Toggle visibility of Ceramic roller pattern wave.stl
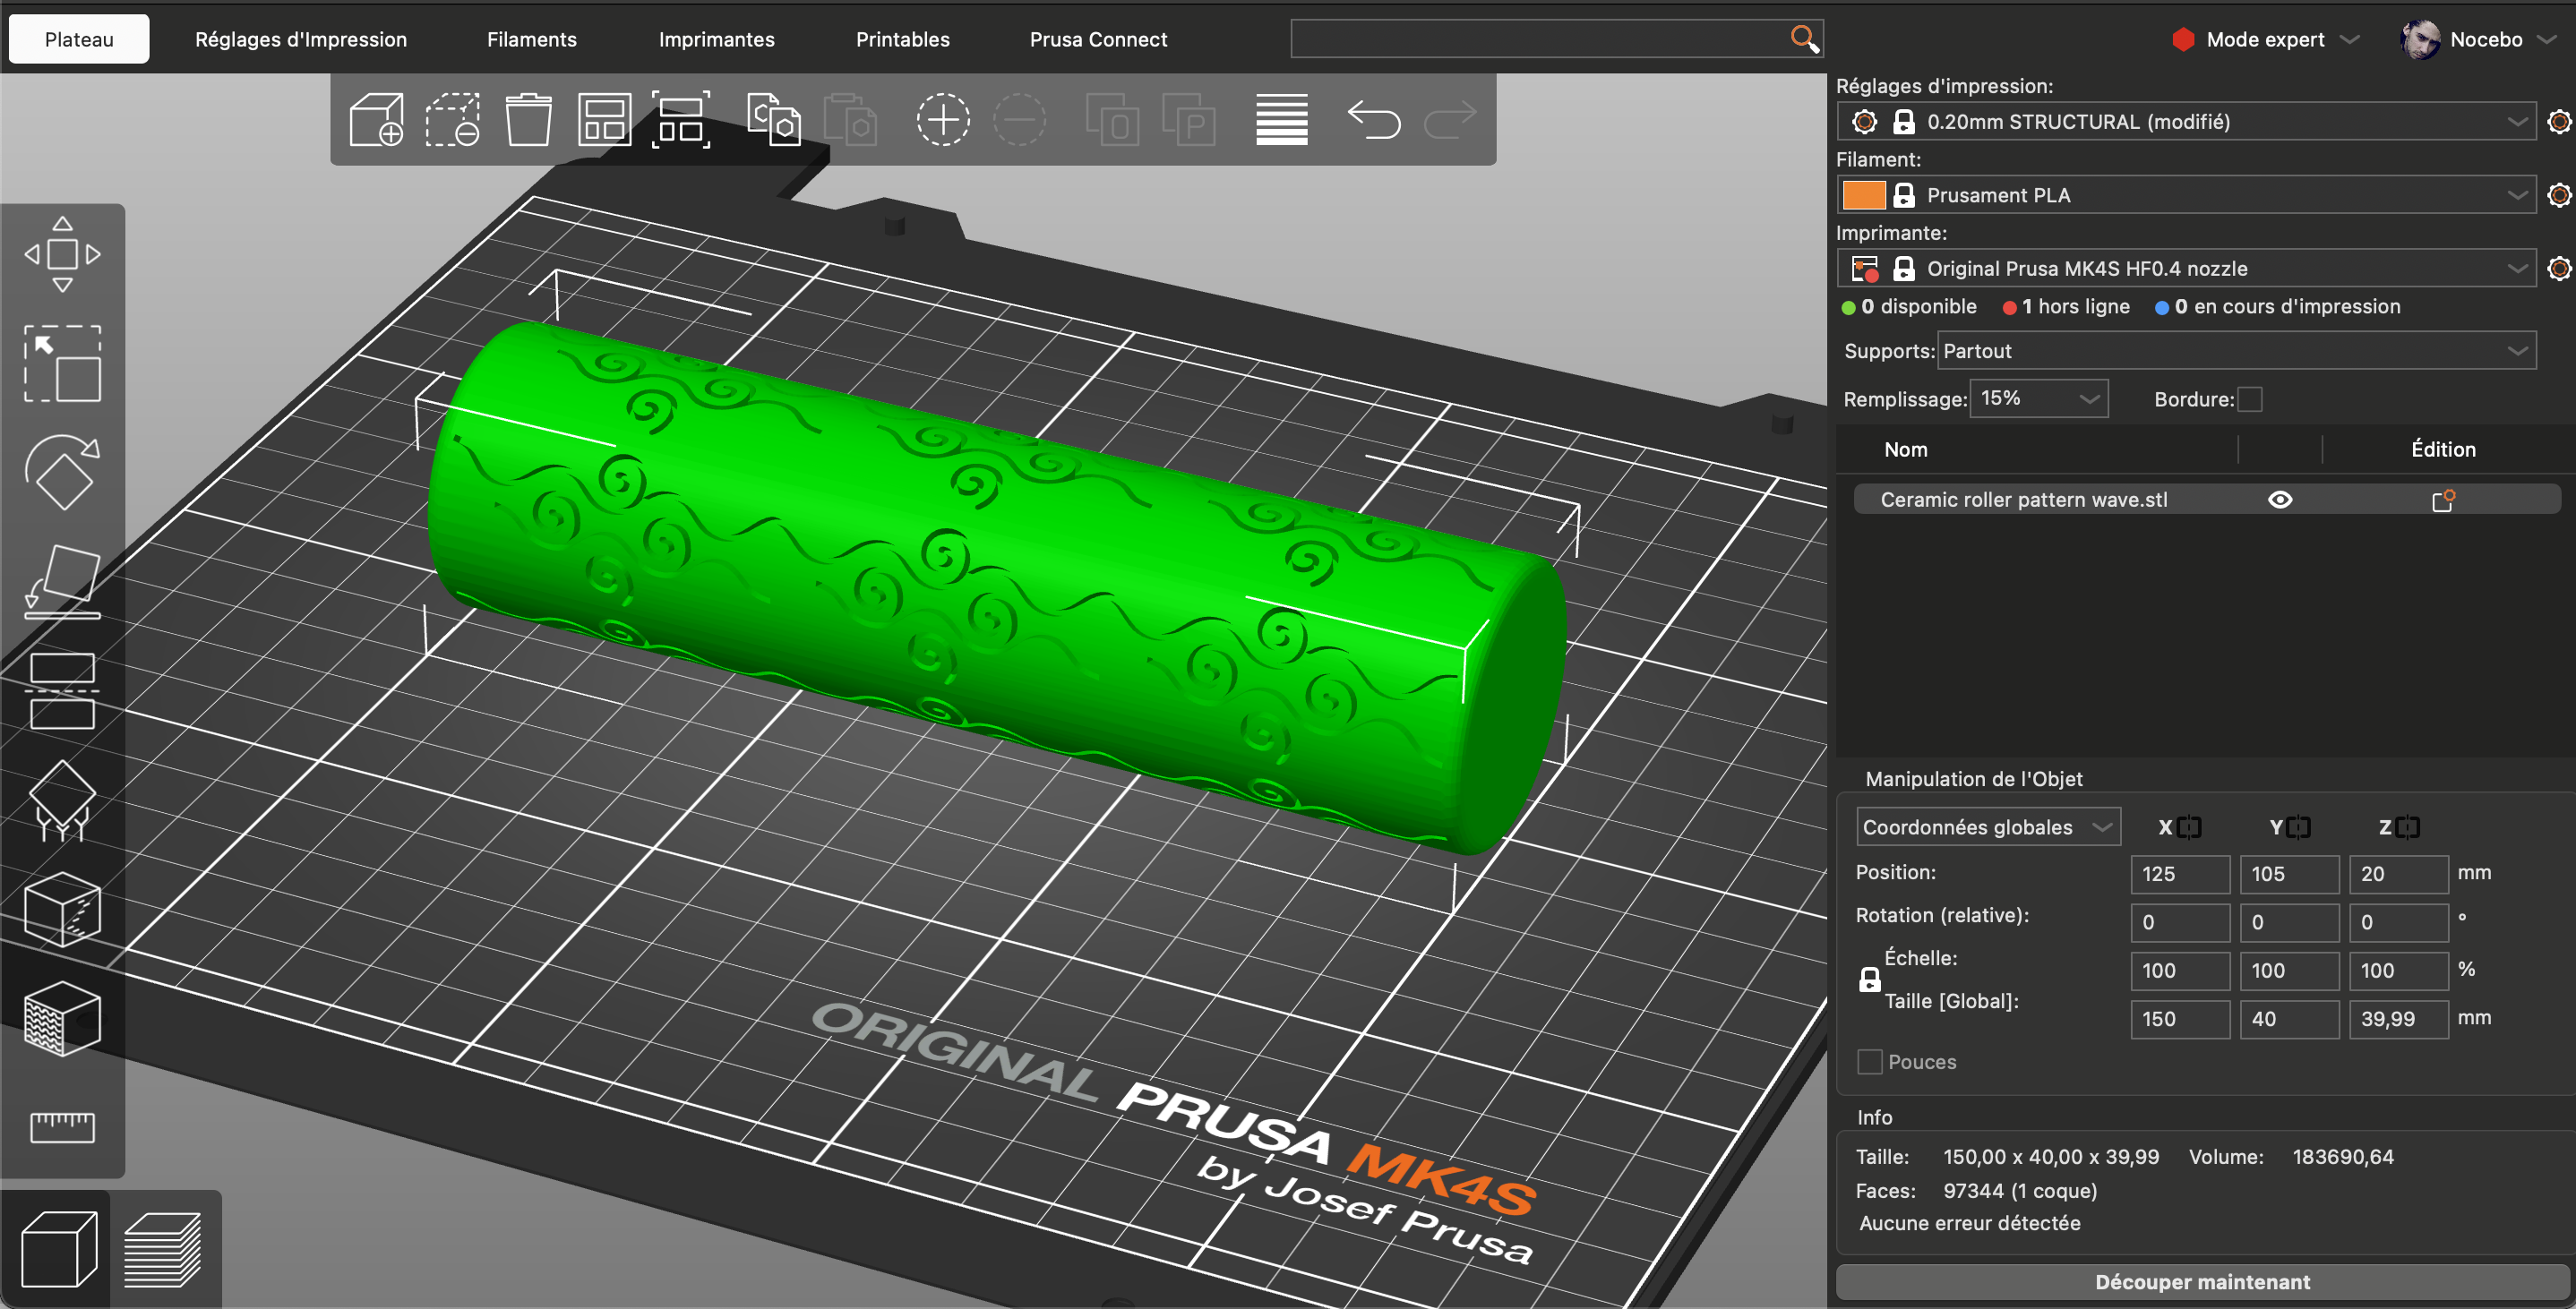2576x1309 pixels. coord(2280,500)
